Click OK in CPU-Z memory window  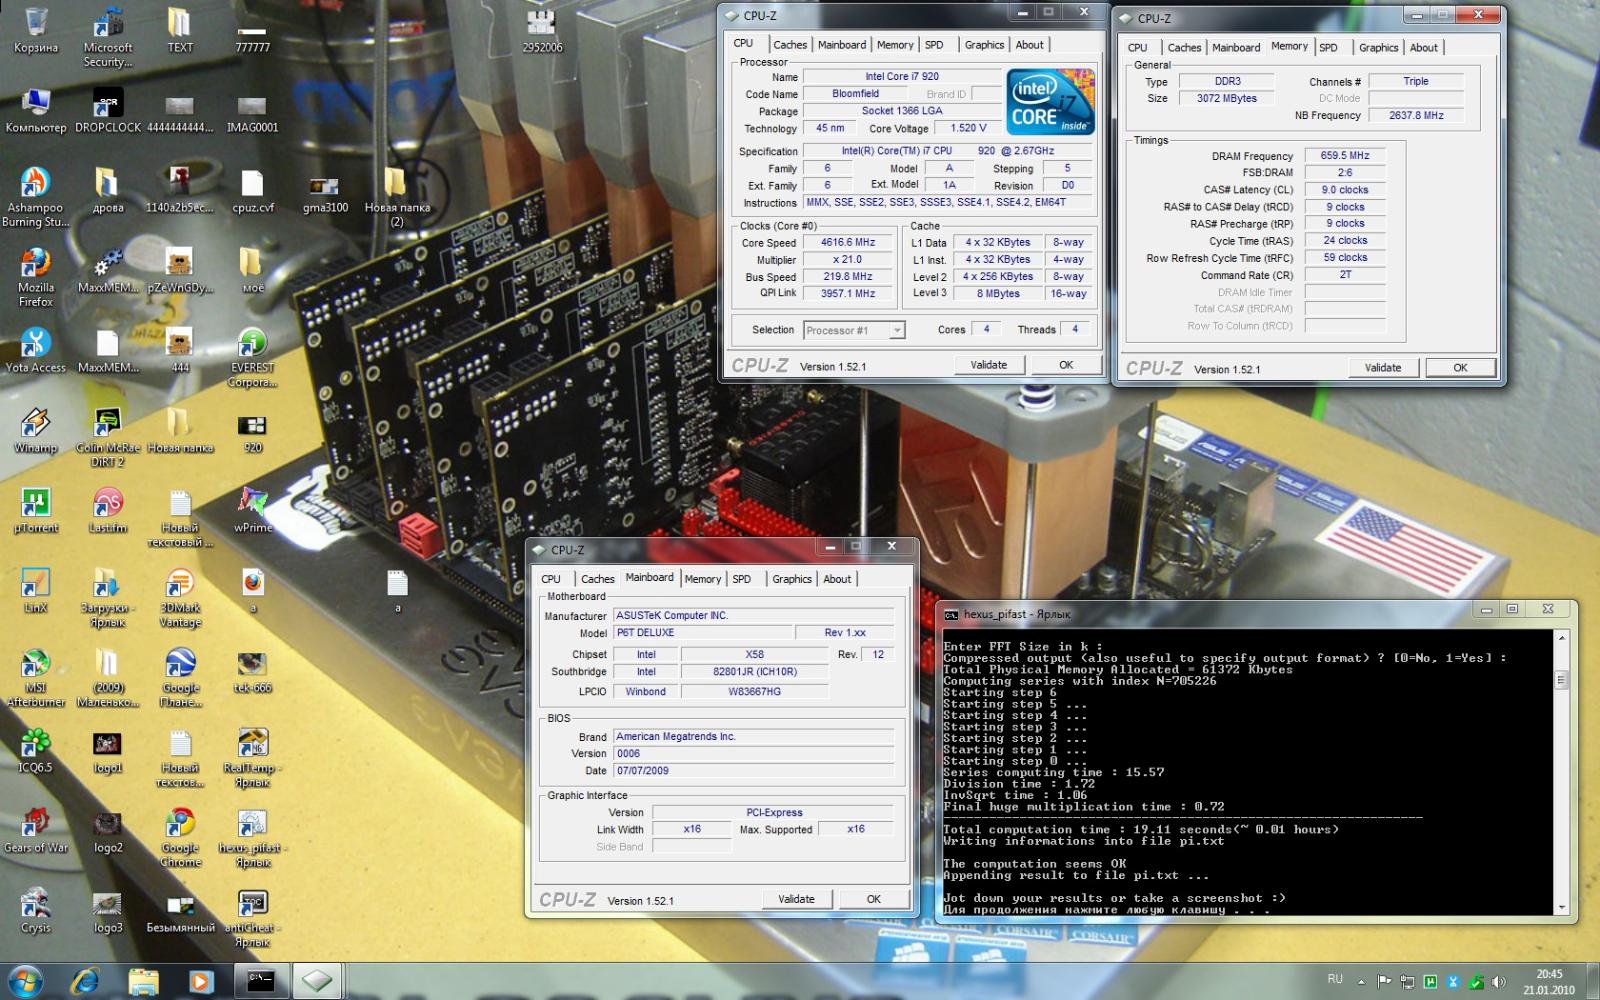1460,368
